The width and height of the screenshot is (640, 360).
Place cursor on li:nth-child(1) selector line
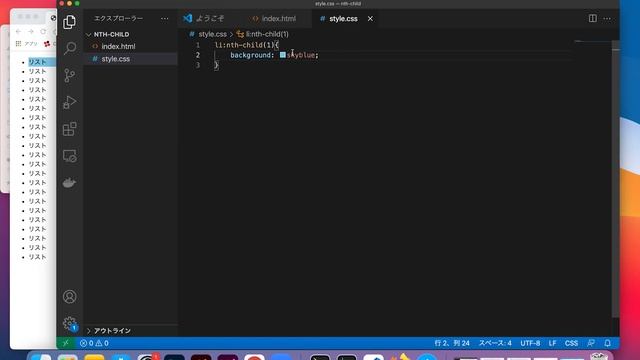coord(247,45)
